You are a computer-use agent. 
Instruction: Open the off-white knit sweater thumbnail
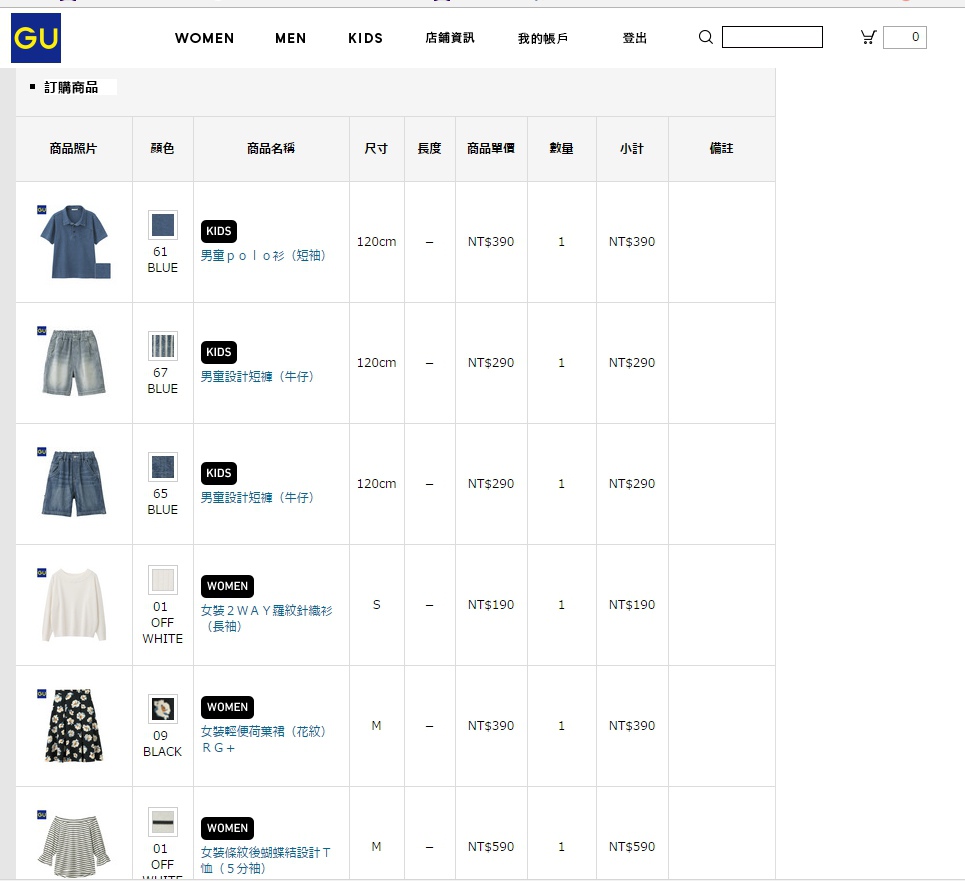74,605
